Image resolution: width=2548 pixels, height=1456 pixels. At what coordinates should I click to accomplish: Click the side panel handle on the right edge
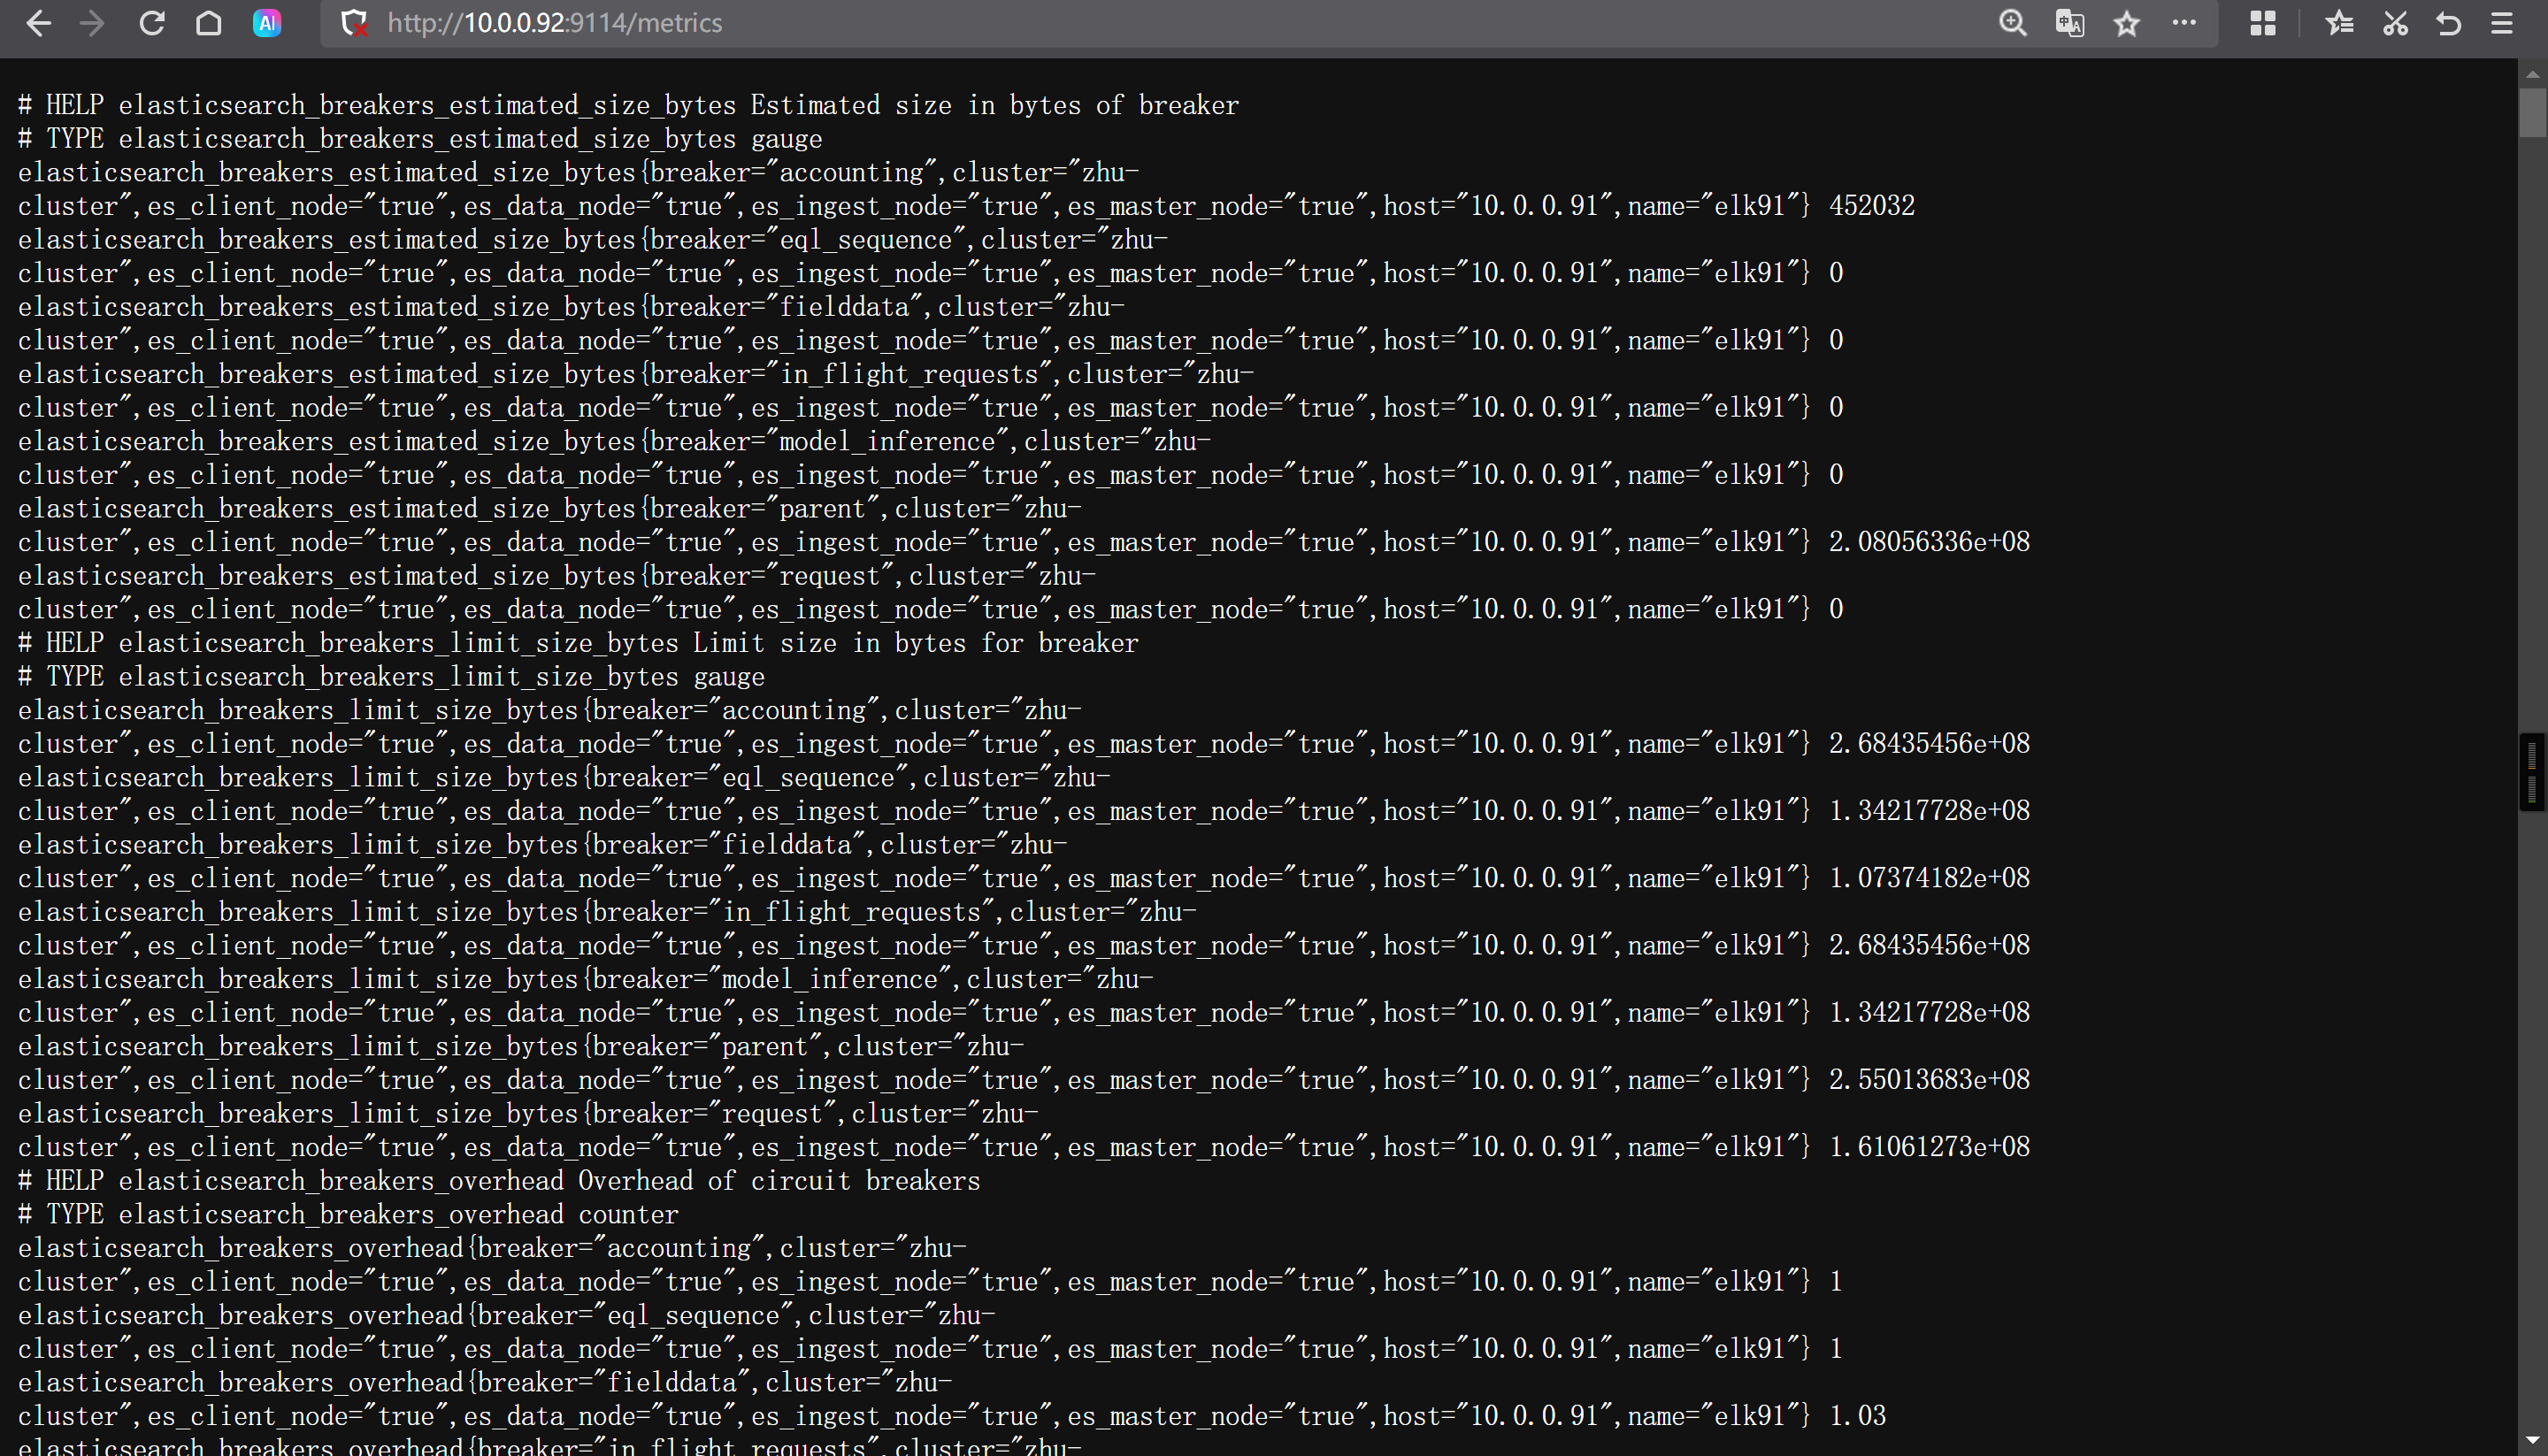[x=2532, y=771]
